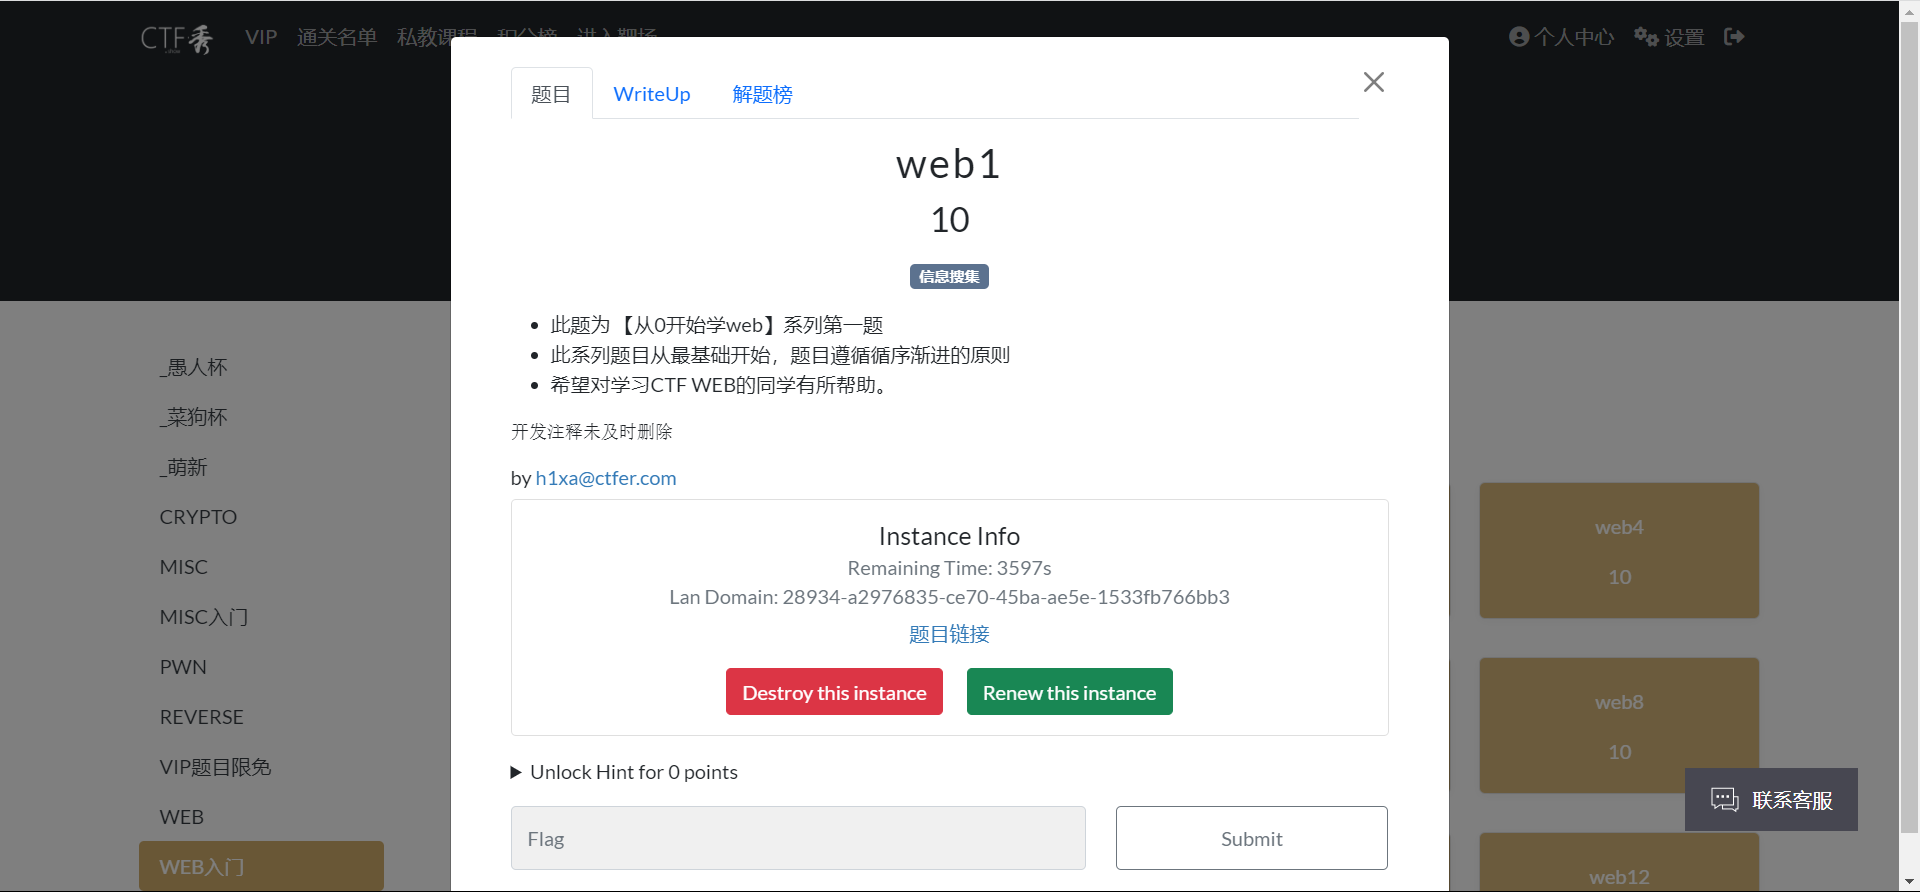Click Renew this instance button

1069,692
